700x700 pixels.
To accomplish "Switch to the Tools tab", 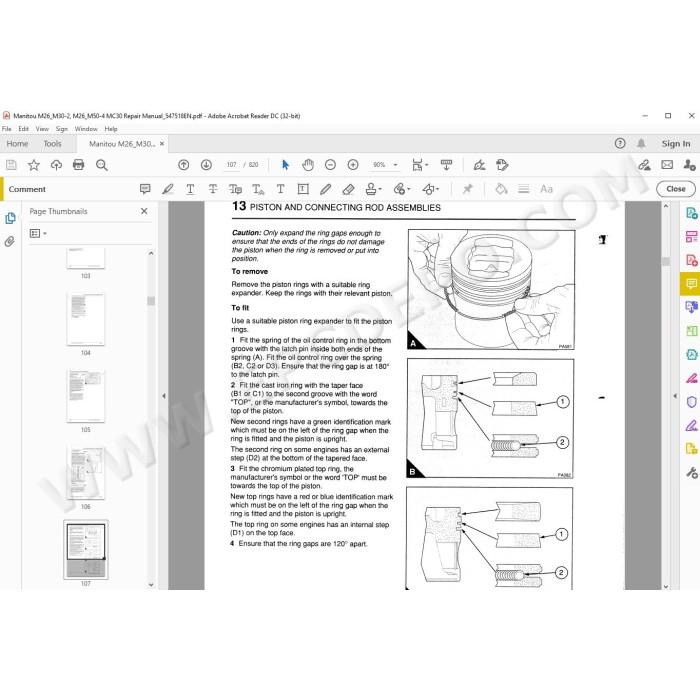I will [52, 144].
